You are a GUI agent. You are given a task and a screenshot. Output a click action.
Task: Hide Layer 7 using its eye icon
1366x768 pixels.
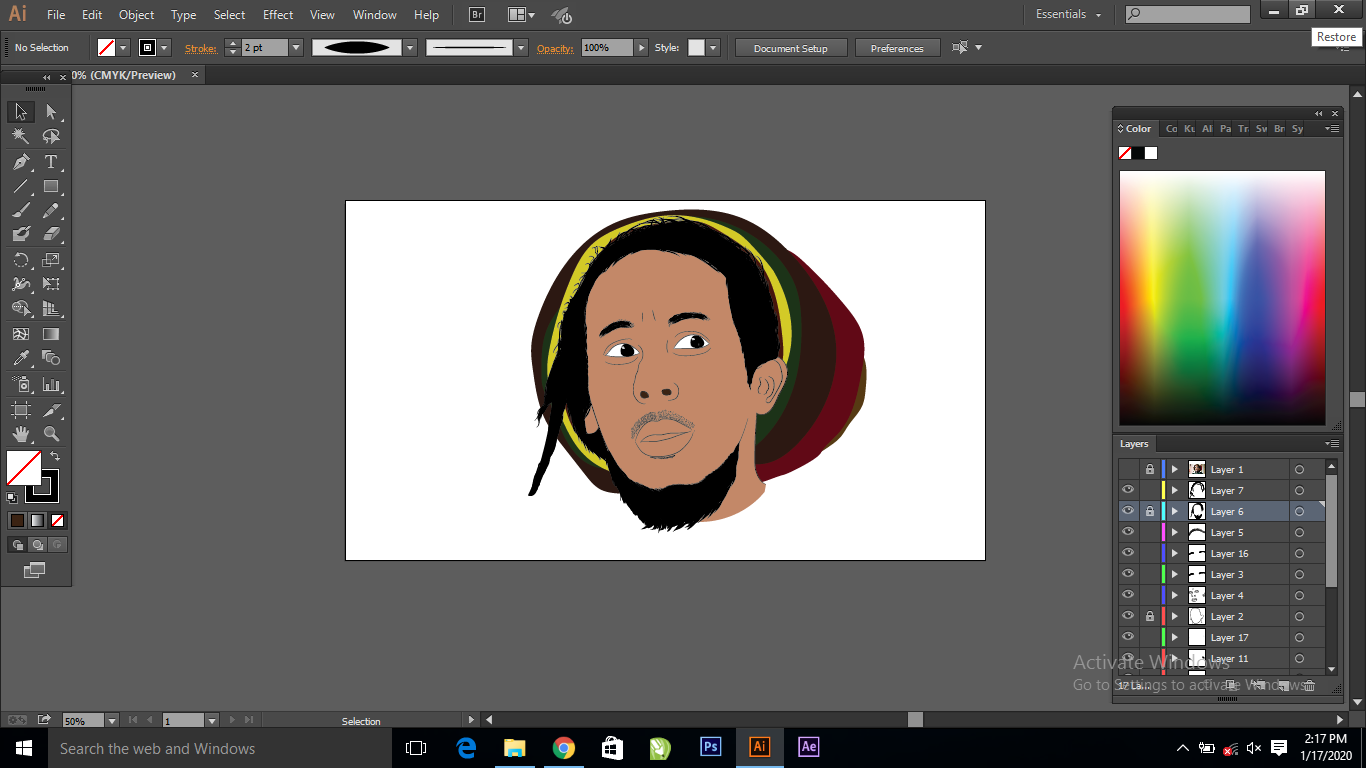click(x=1128, y=490)
